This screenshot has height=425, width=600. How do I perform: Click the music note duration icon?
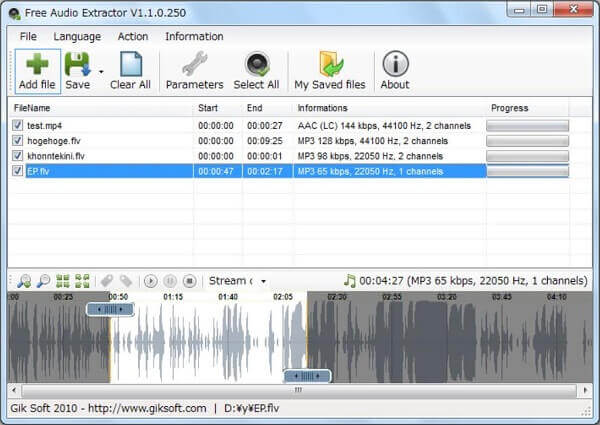(x=349, y=281)
